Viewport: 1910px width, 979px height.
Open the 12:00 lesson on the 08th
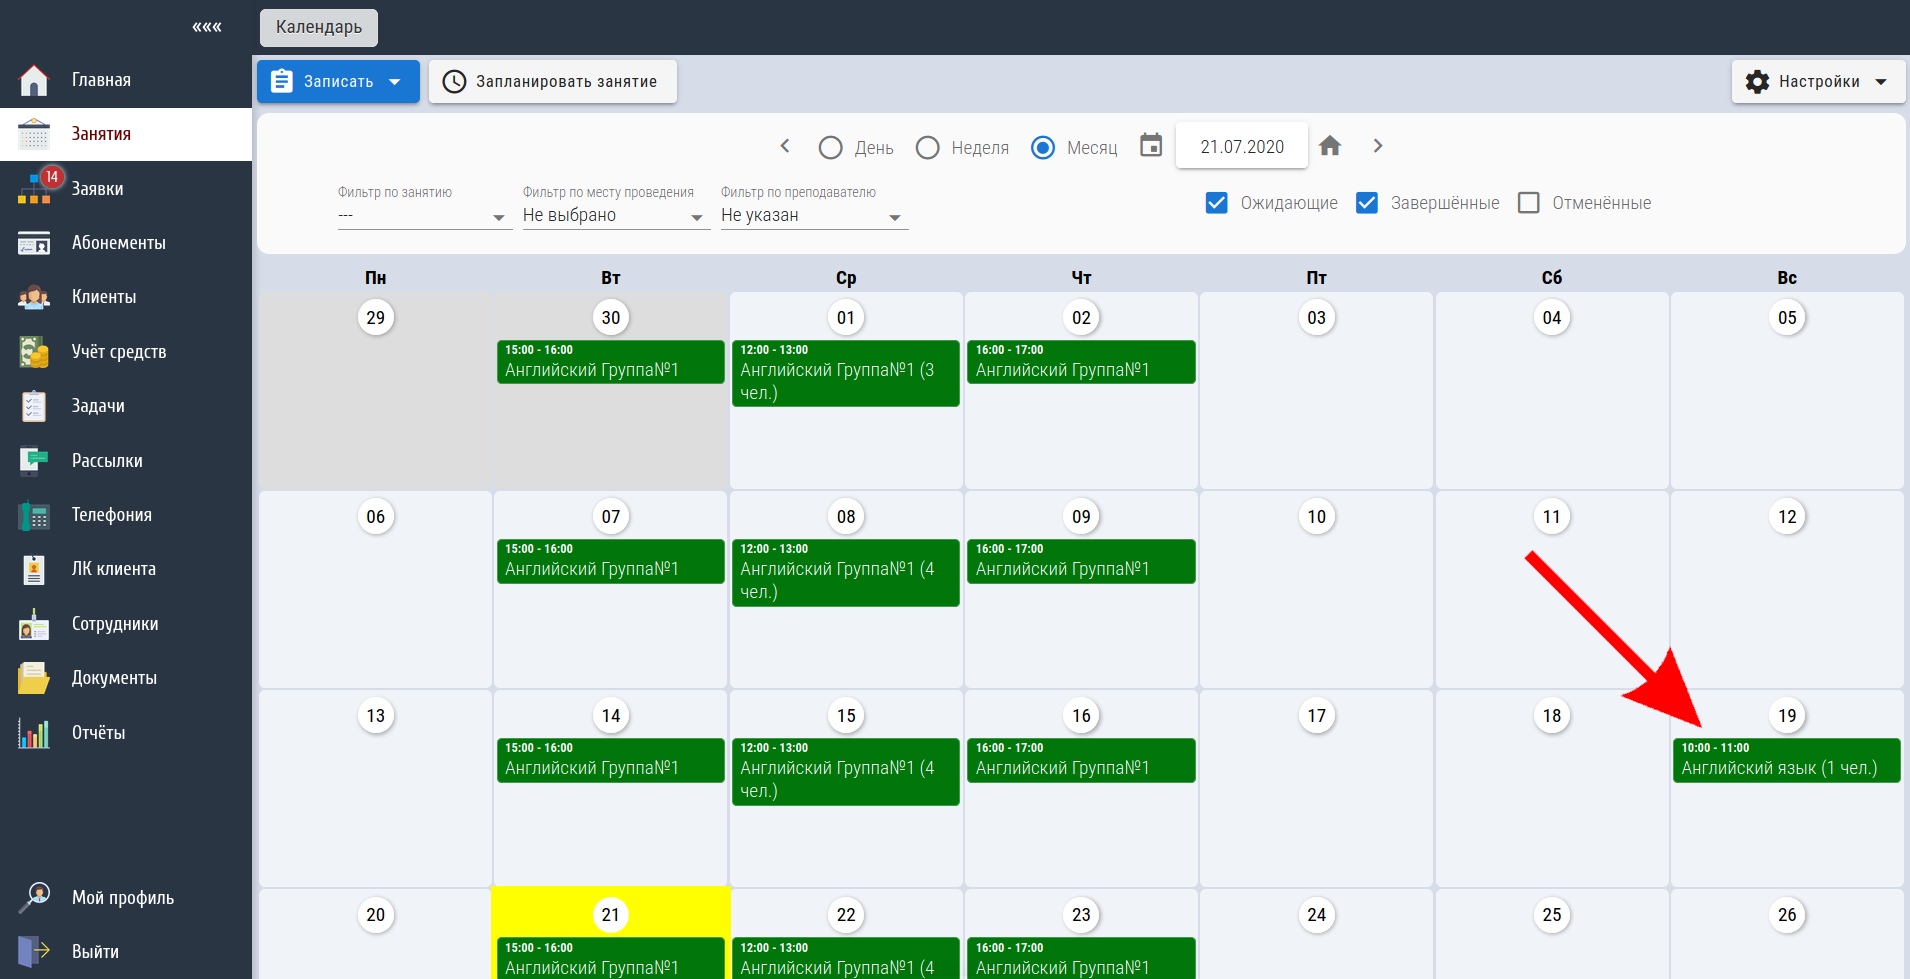click(846, 573)
